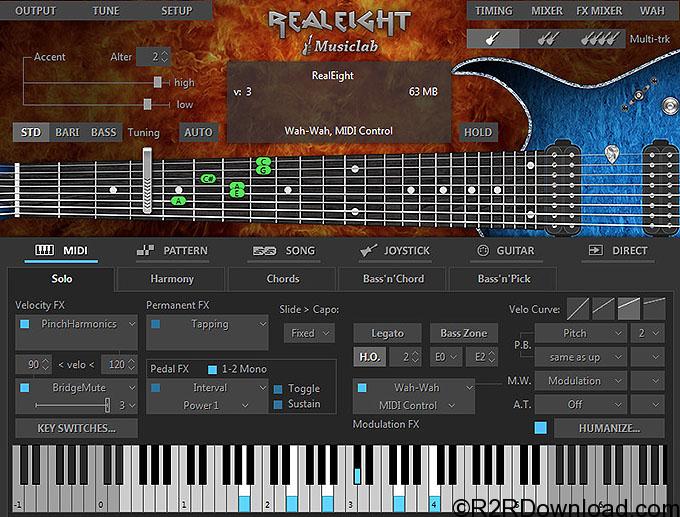Choose the second Velo Curve icon
Image resolution: width=680 pixels, height=517 pixels.
pos(603,309)
